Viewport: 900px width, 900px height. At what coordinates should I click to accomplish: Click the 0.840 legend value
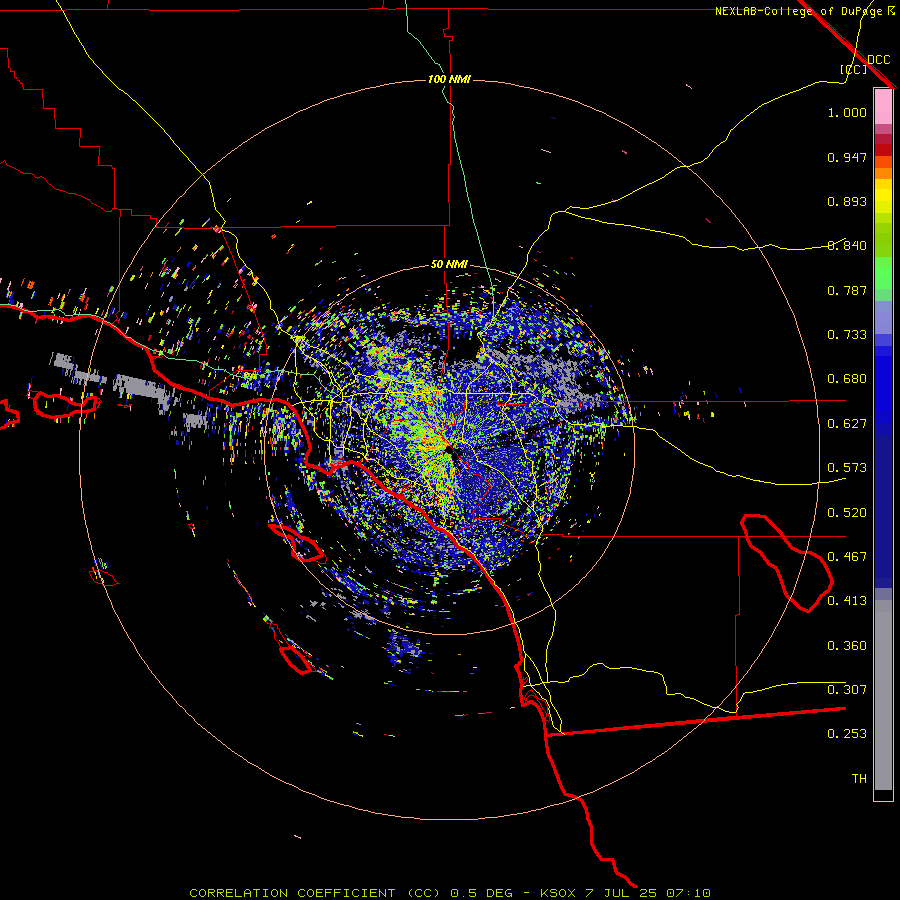click(x=847, y=246)
